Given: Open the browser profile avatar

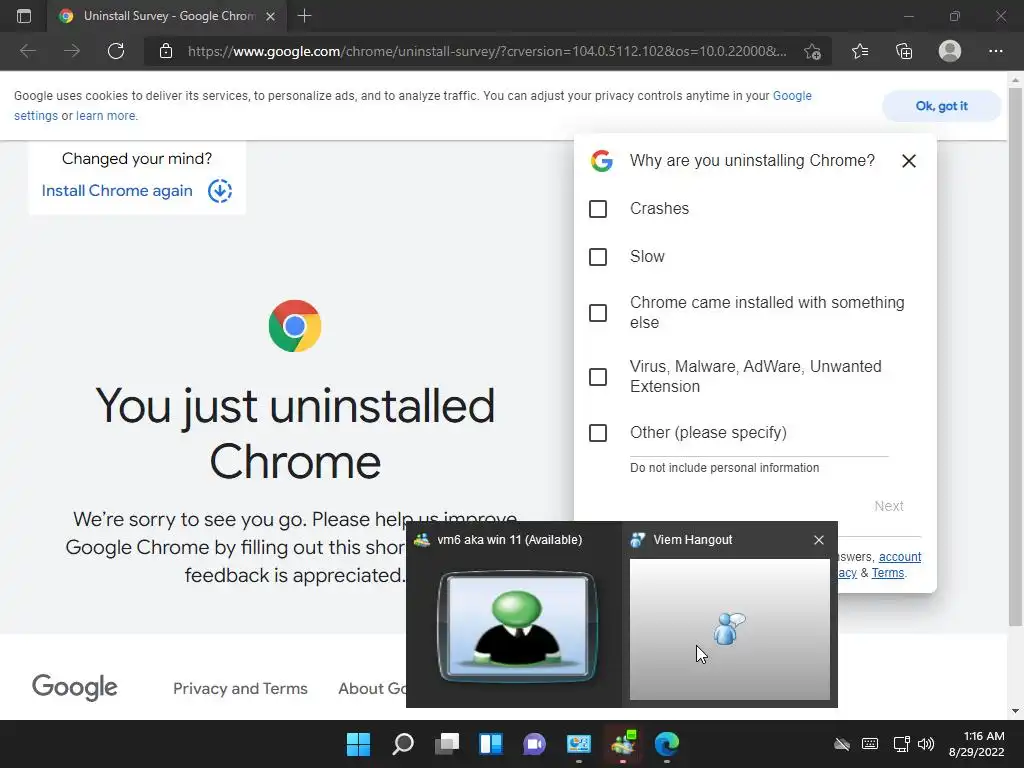Looking at the screenshot, I should [950, 51].
